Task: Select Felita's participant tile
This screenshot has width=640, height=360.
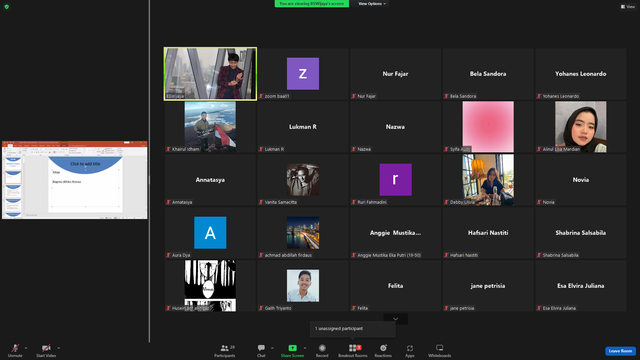Action: pos(396,286)
